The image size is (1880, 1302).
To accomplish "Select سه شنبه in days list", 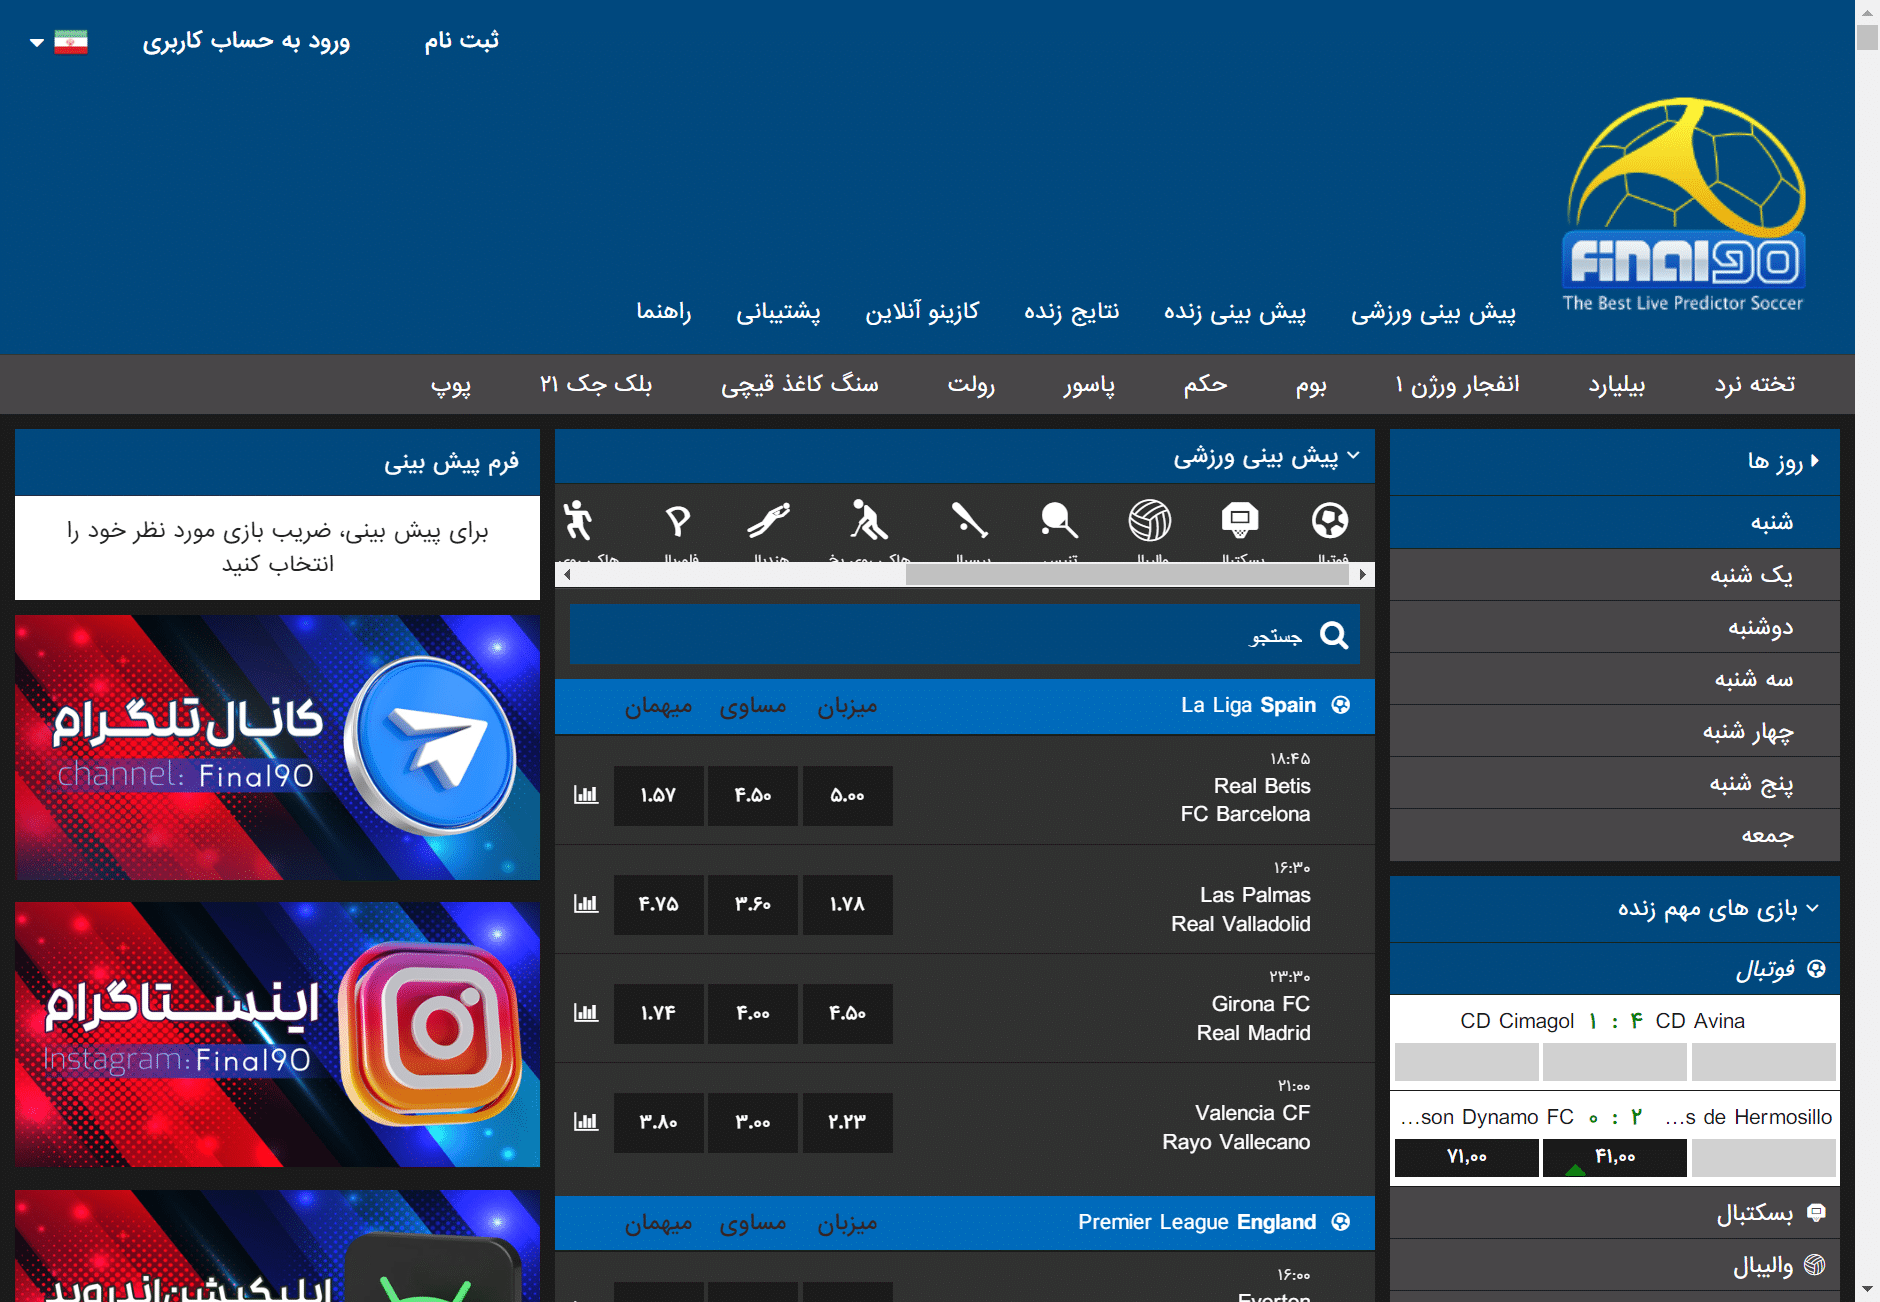I will coord(1615,679).
